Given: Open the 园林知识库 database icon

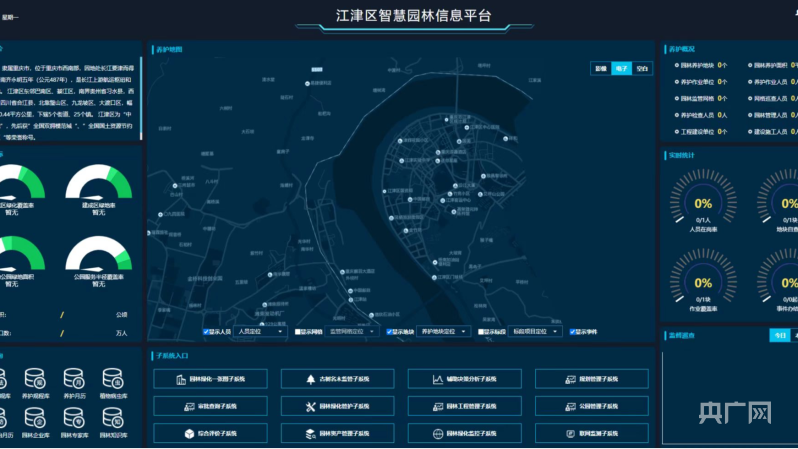Looking at the screenshot, I should tap(113, 418).
